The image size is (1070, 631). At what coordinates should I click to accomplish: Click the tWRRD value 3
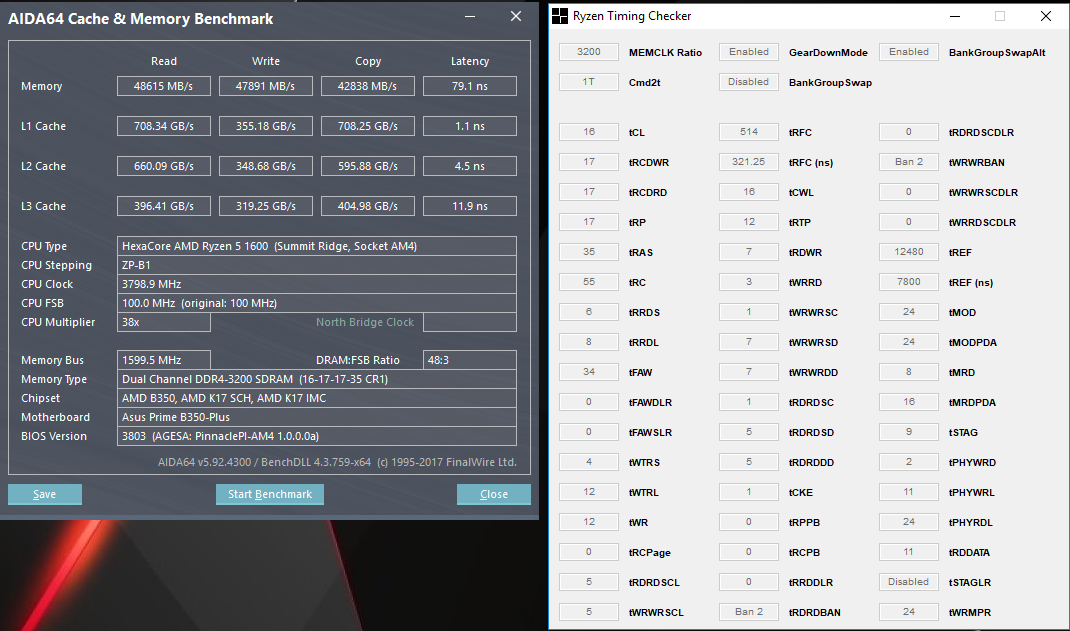click(749, 282)
